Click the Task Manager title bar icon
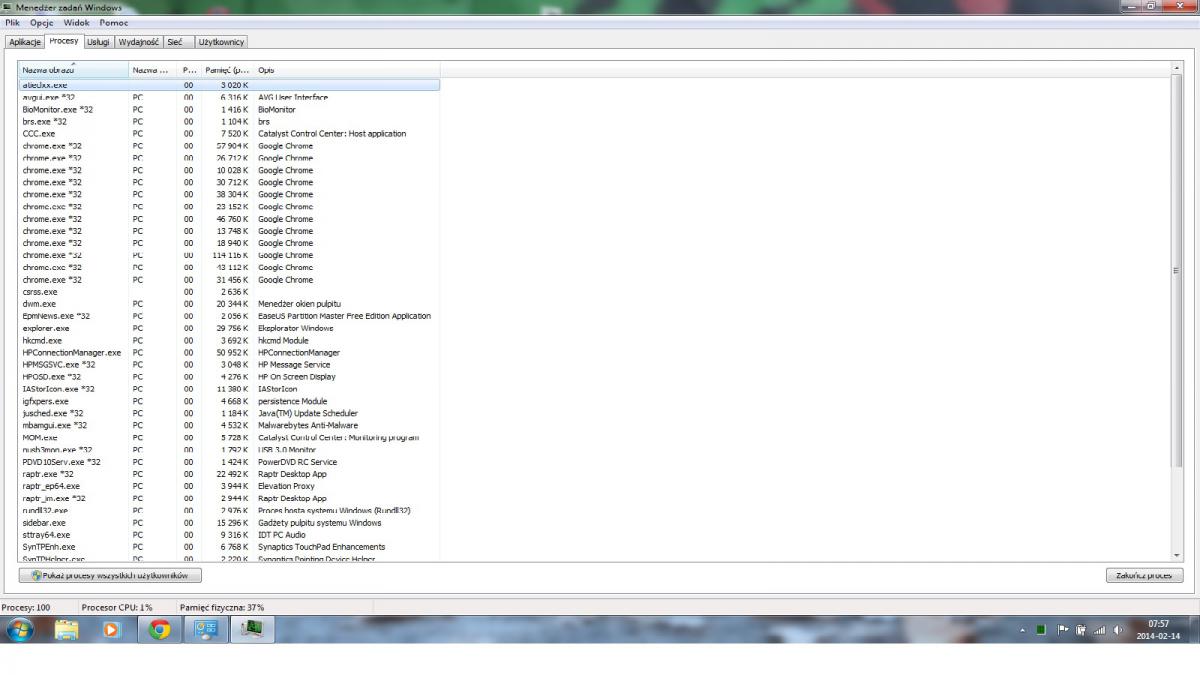1200x675 pixels. coord(8,7)
